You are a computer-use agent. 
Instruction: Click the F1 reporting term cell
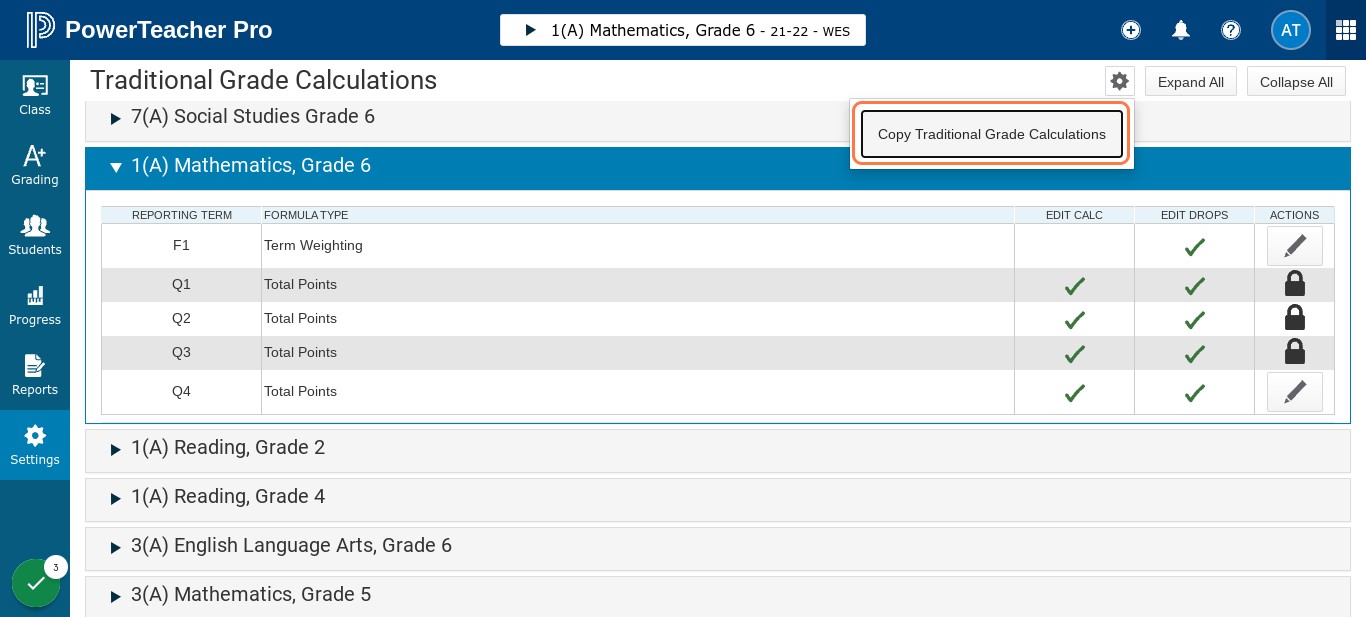click(181, 245)
